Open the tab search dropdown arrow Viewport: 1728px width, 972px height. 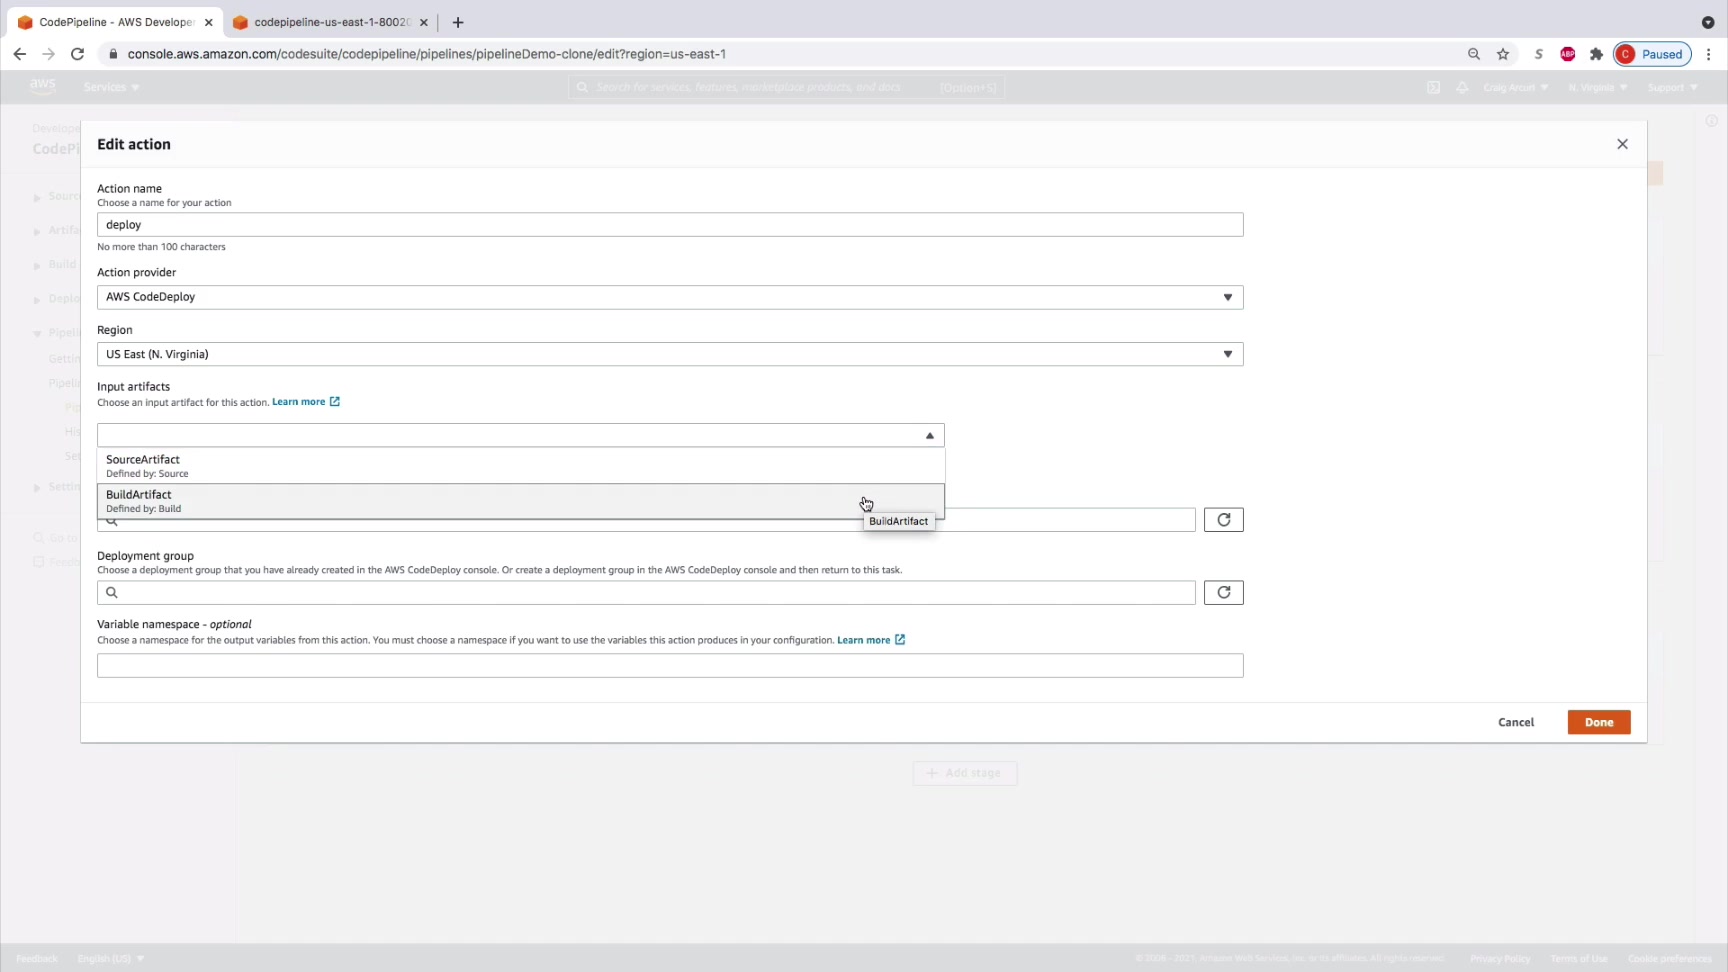(1707, 22)
